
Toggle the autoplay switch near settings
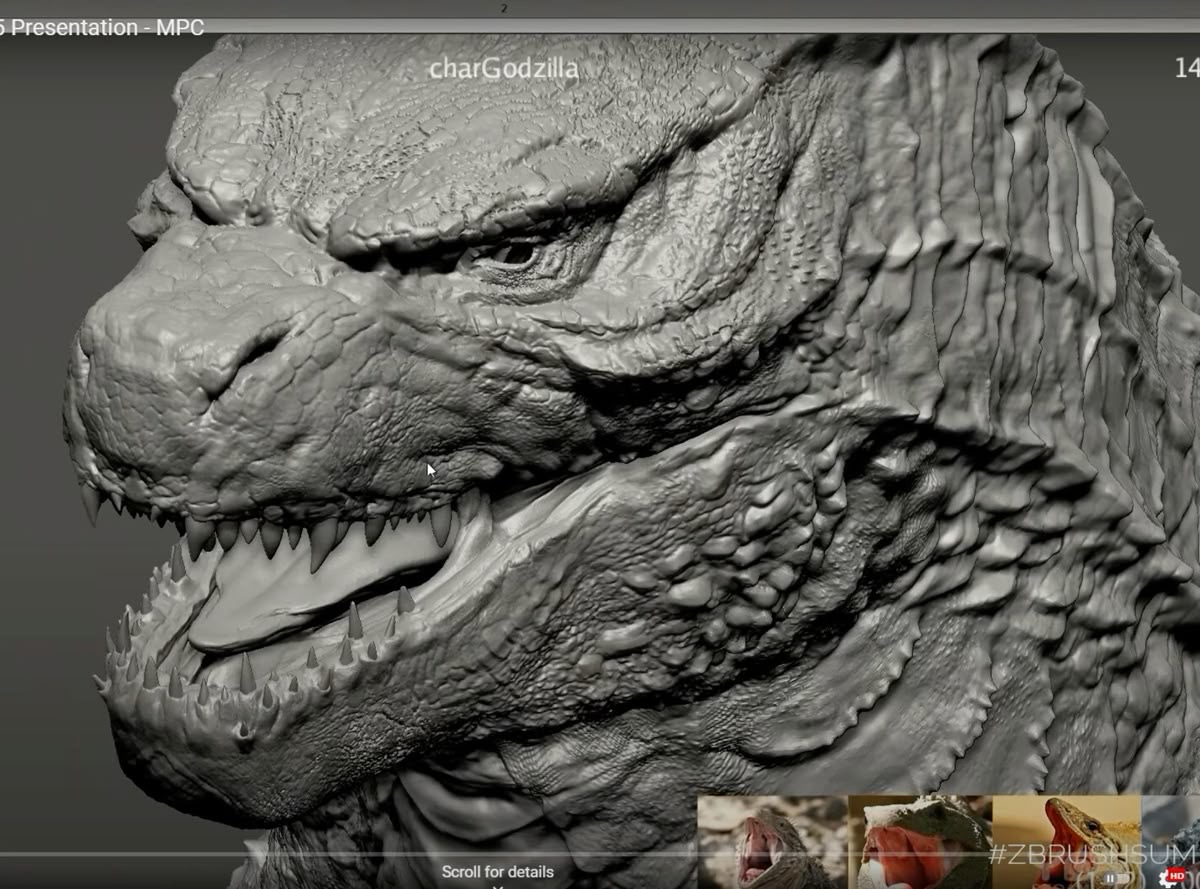pyautogui.click(x=1119, y=877)
